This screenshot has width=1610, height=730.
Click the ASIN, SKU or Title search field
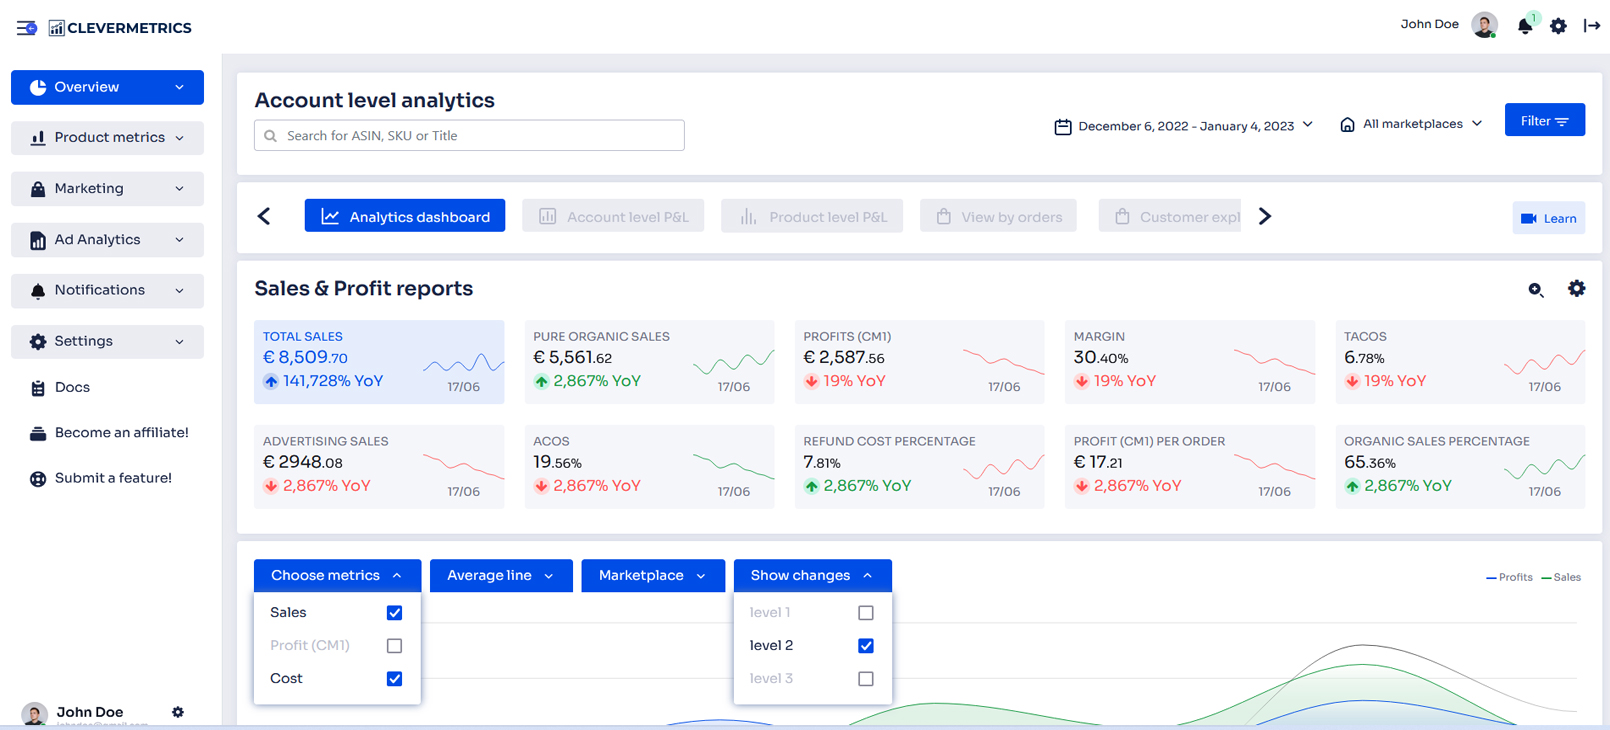[x=469, y=136]
